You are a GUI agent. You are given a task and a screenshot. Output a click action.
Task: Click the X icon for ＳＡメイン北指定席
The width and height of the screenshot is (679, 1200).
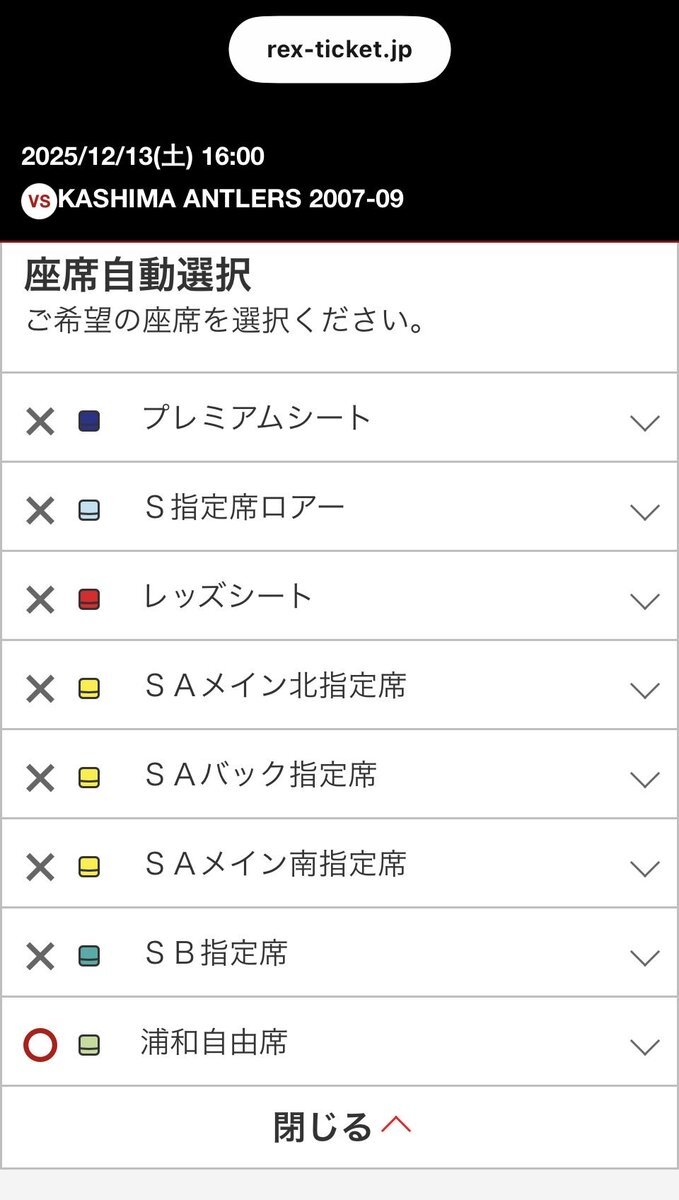(x=40, y=689)
